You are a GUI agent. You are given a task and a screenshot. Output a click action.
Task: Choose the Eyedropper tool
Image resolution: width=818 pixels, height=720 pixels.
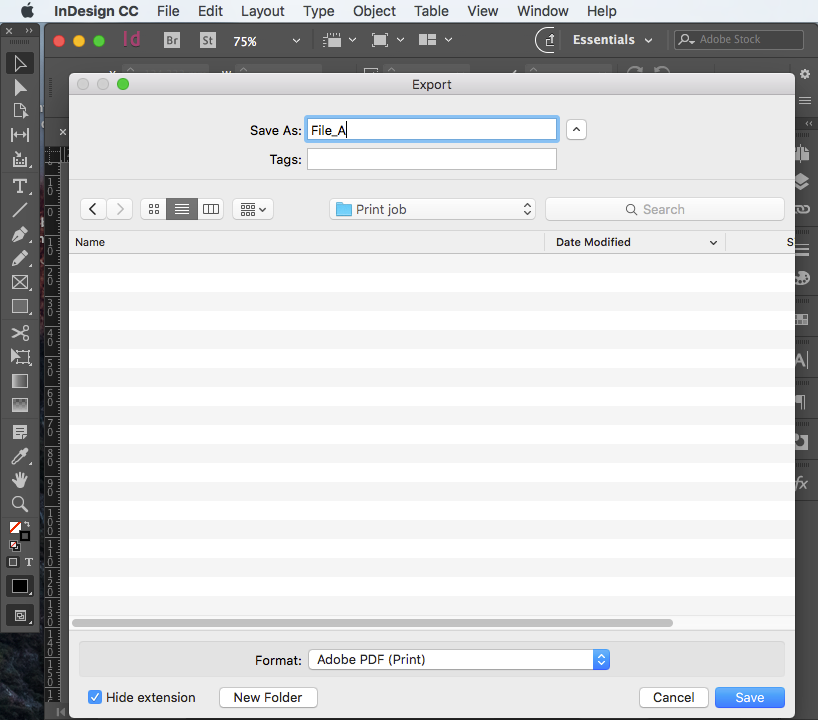[20, 456]
